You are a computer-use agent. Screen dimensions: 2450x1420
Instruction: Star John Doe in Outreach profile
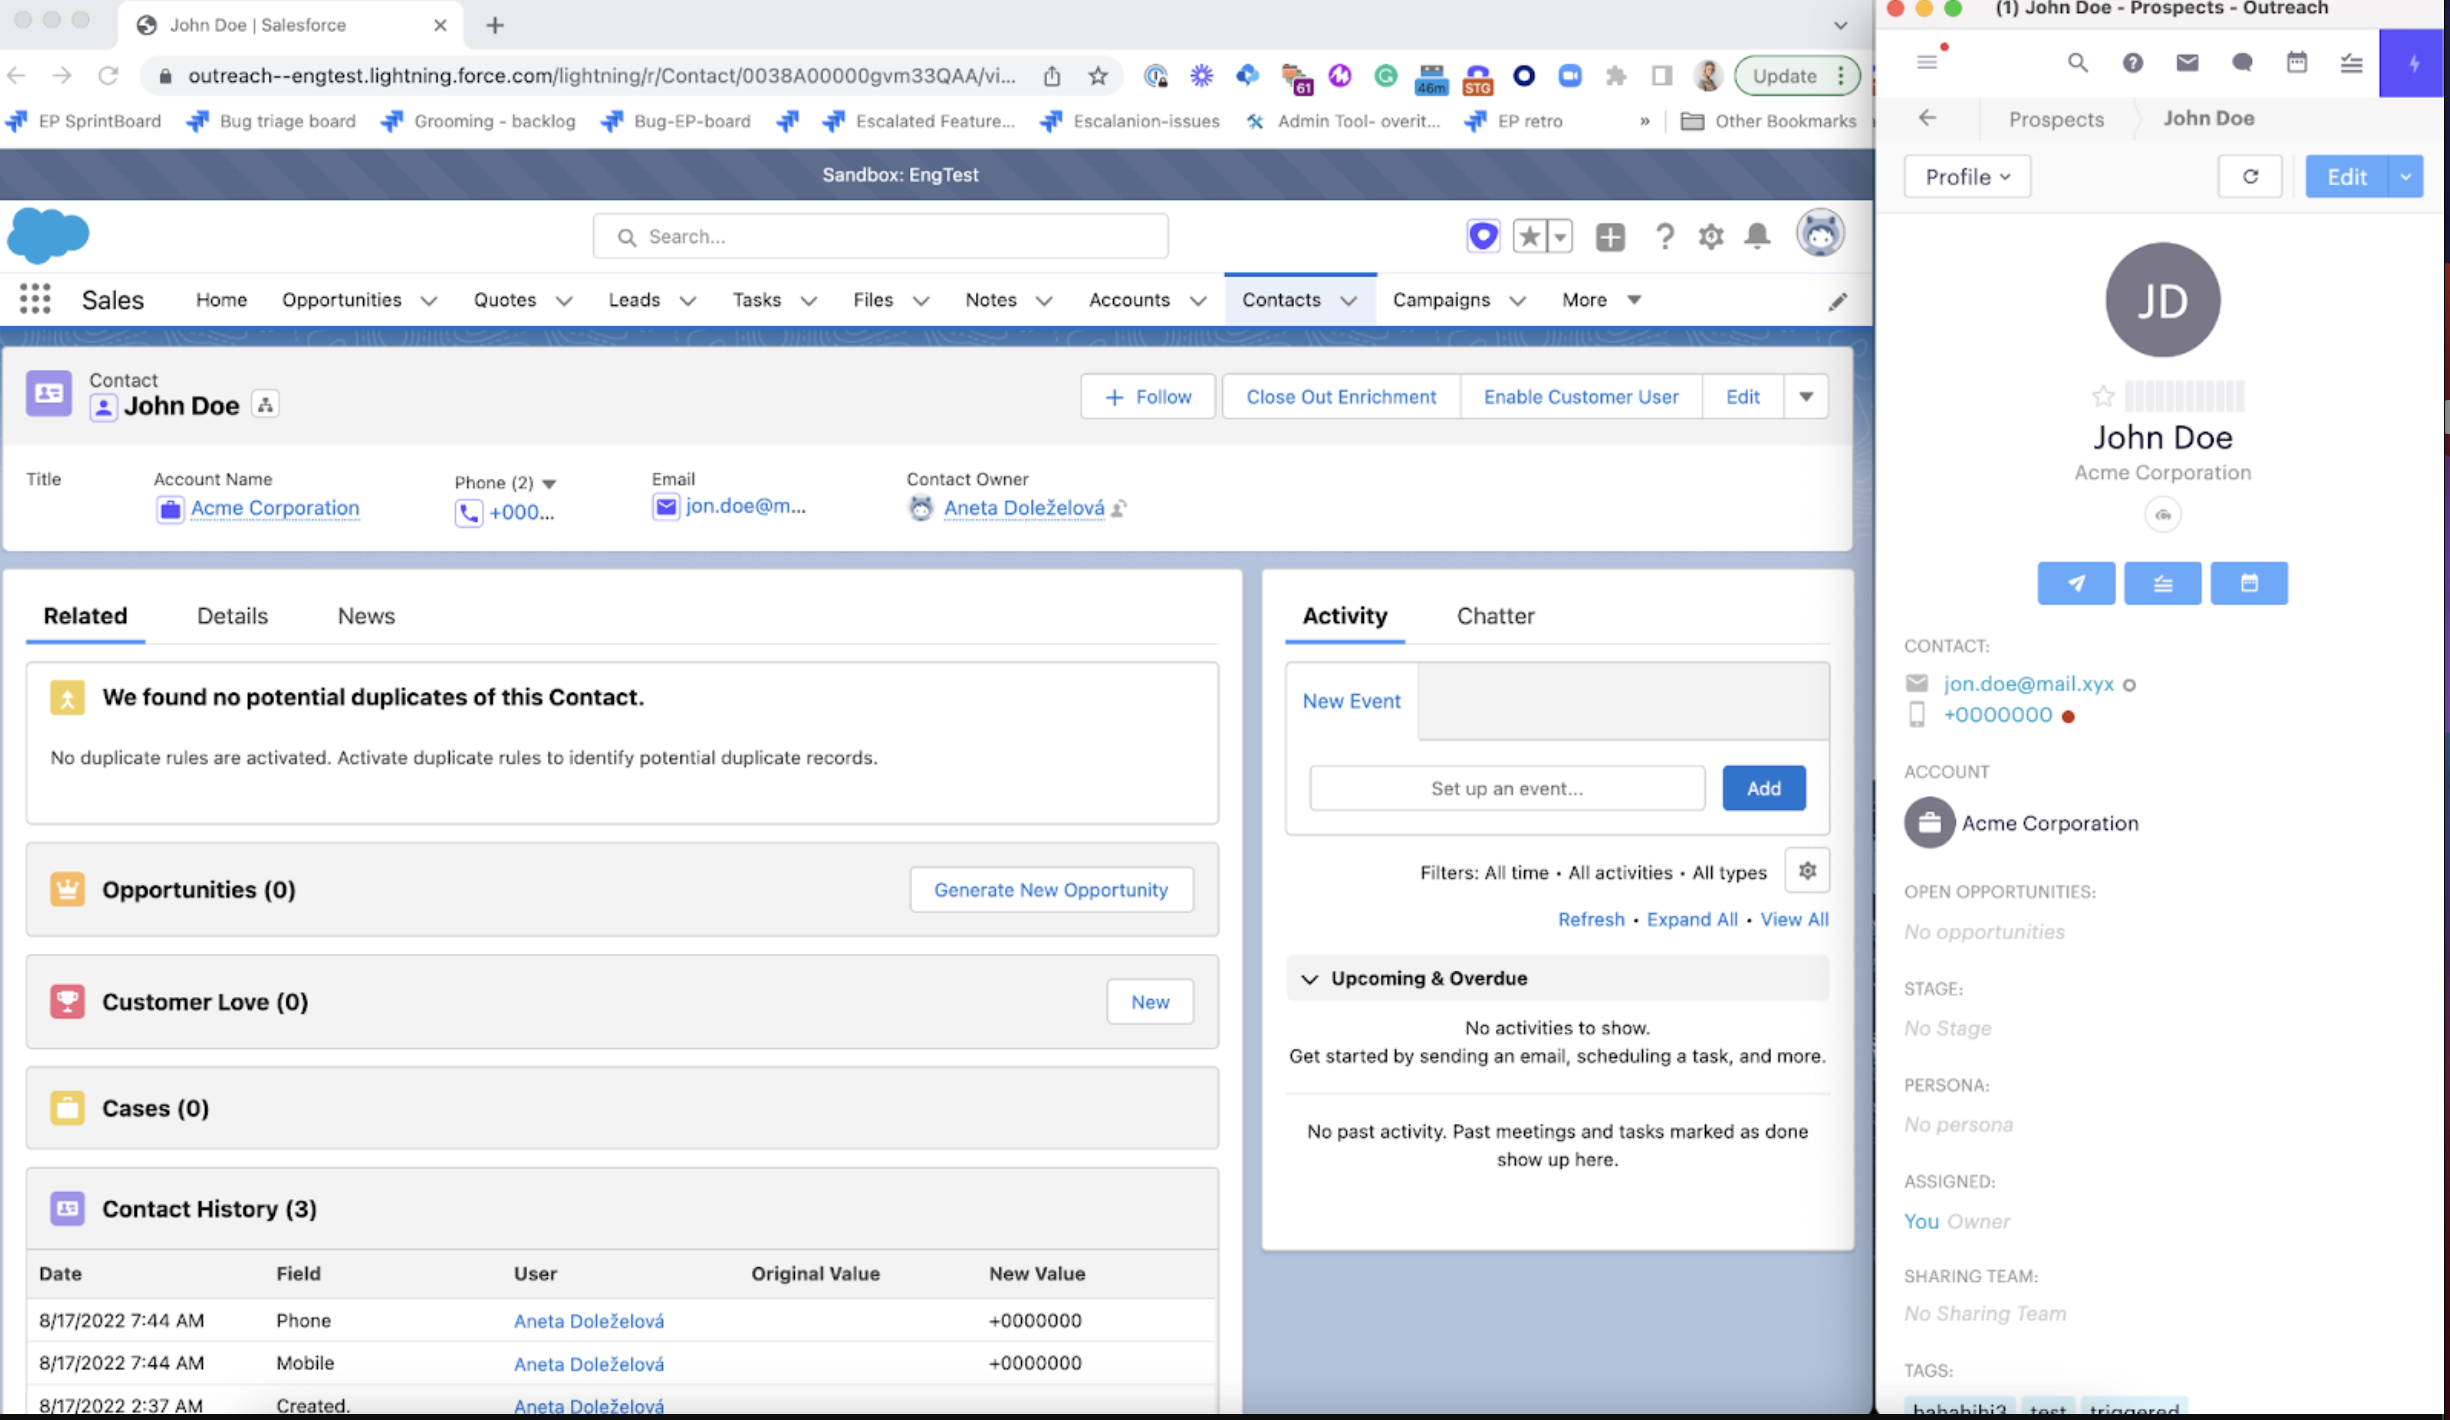tap(2103, 397)
